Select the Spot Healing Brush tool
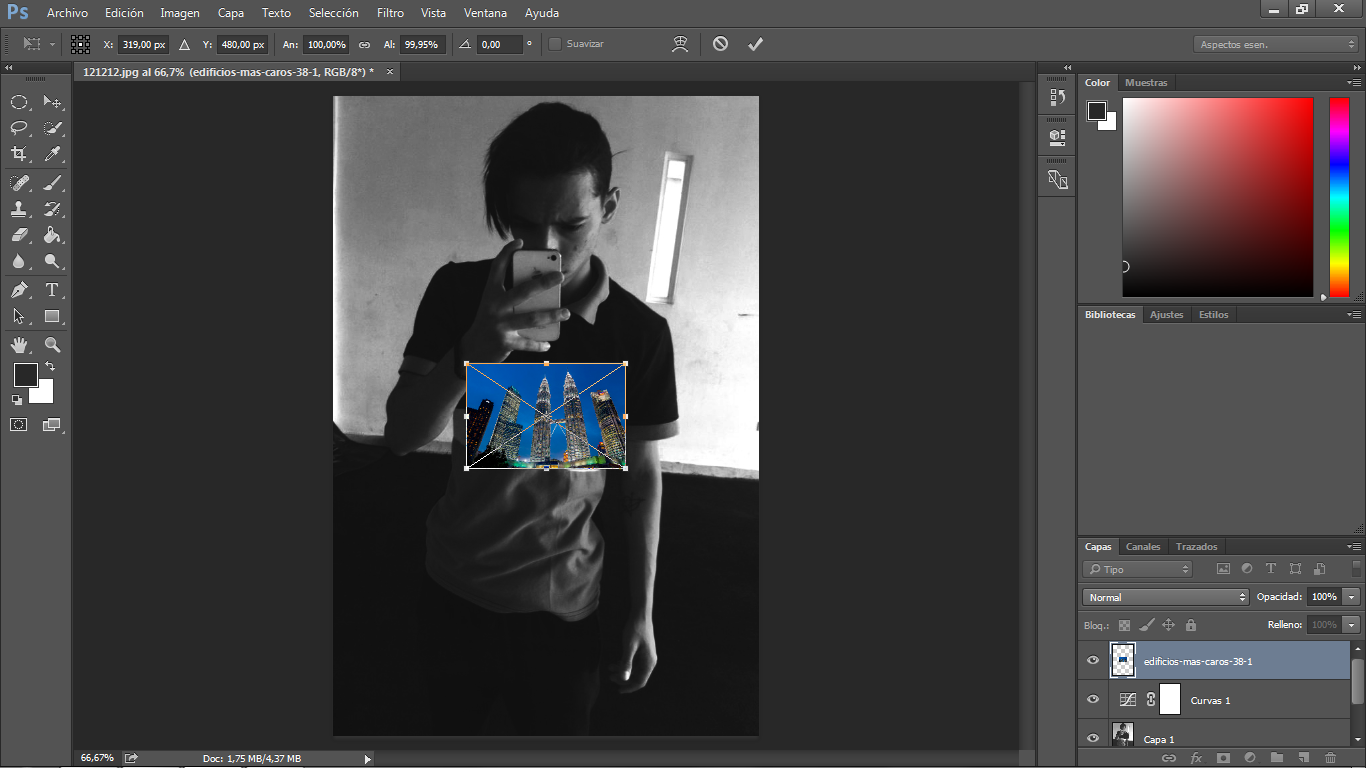This screenshot has height=768, width=1366. pyautogui.click(x=19, y=182)
